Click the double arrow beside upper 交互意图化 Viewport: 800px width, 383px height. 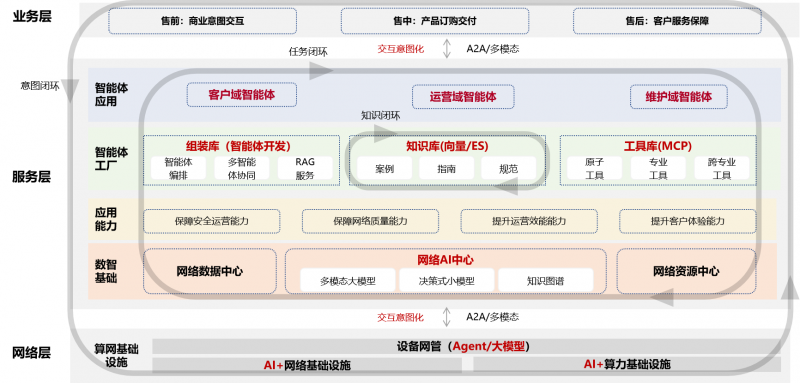pos(447,49)
